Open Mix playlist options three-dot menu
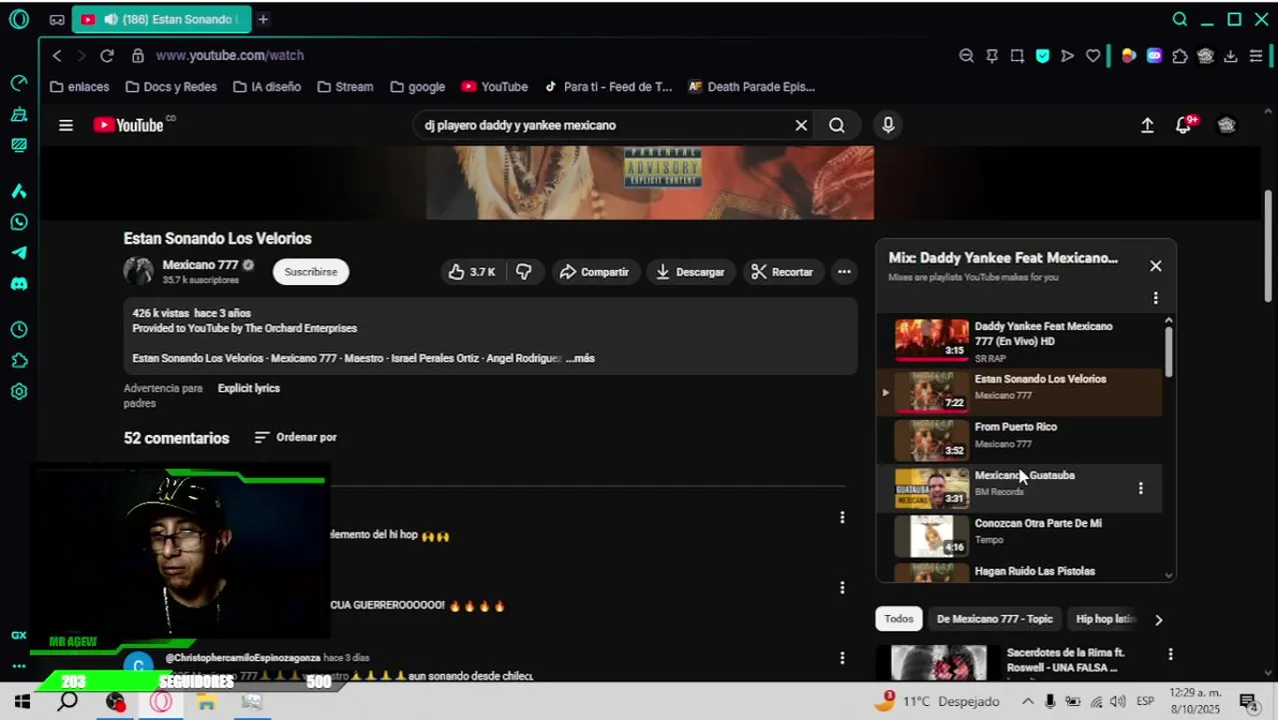1278x720 pixels. 1156,298
